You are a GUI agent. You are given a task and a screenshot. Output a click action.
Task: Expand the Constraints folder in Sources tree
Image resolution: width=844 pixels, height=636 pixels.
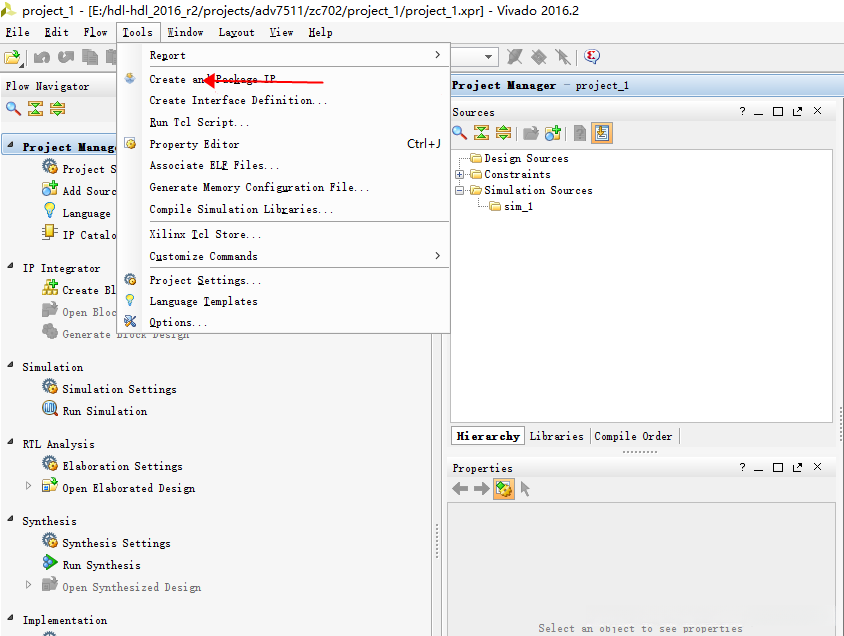tap(460, 175)
